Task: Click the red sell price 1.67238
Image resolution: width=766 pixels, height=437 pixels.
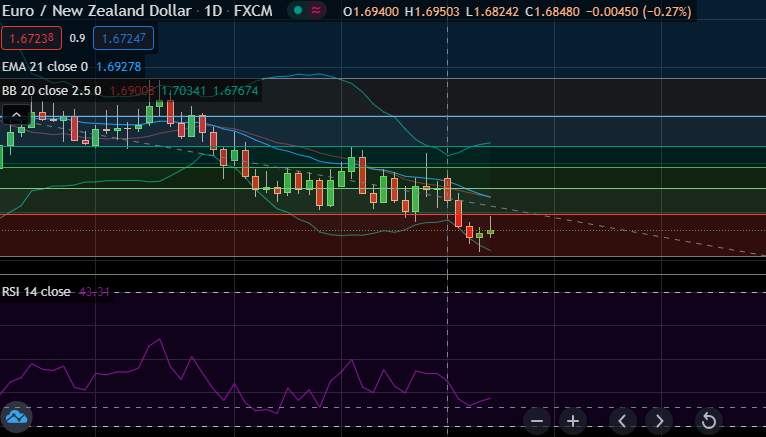Action: (x=31, y=39)
